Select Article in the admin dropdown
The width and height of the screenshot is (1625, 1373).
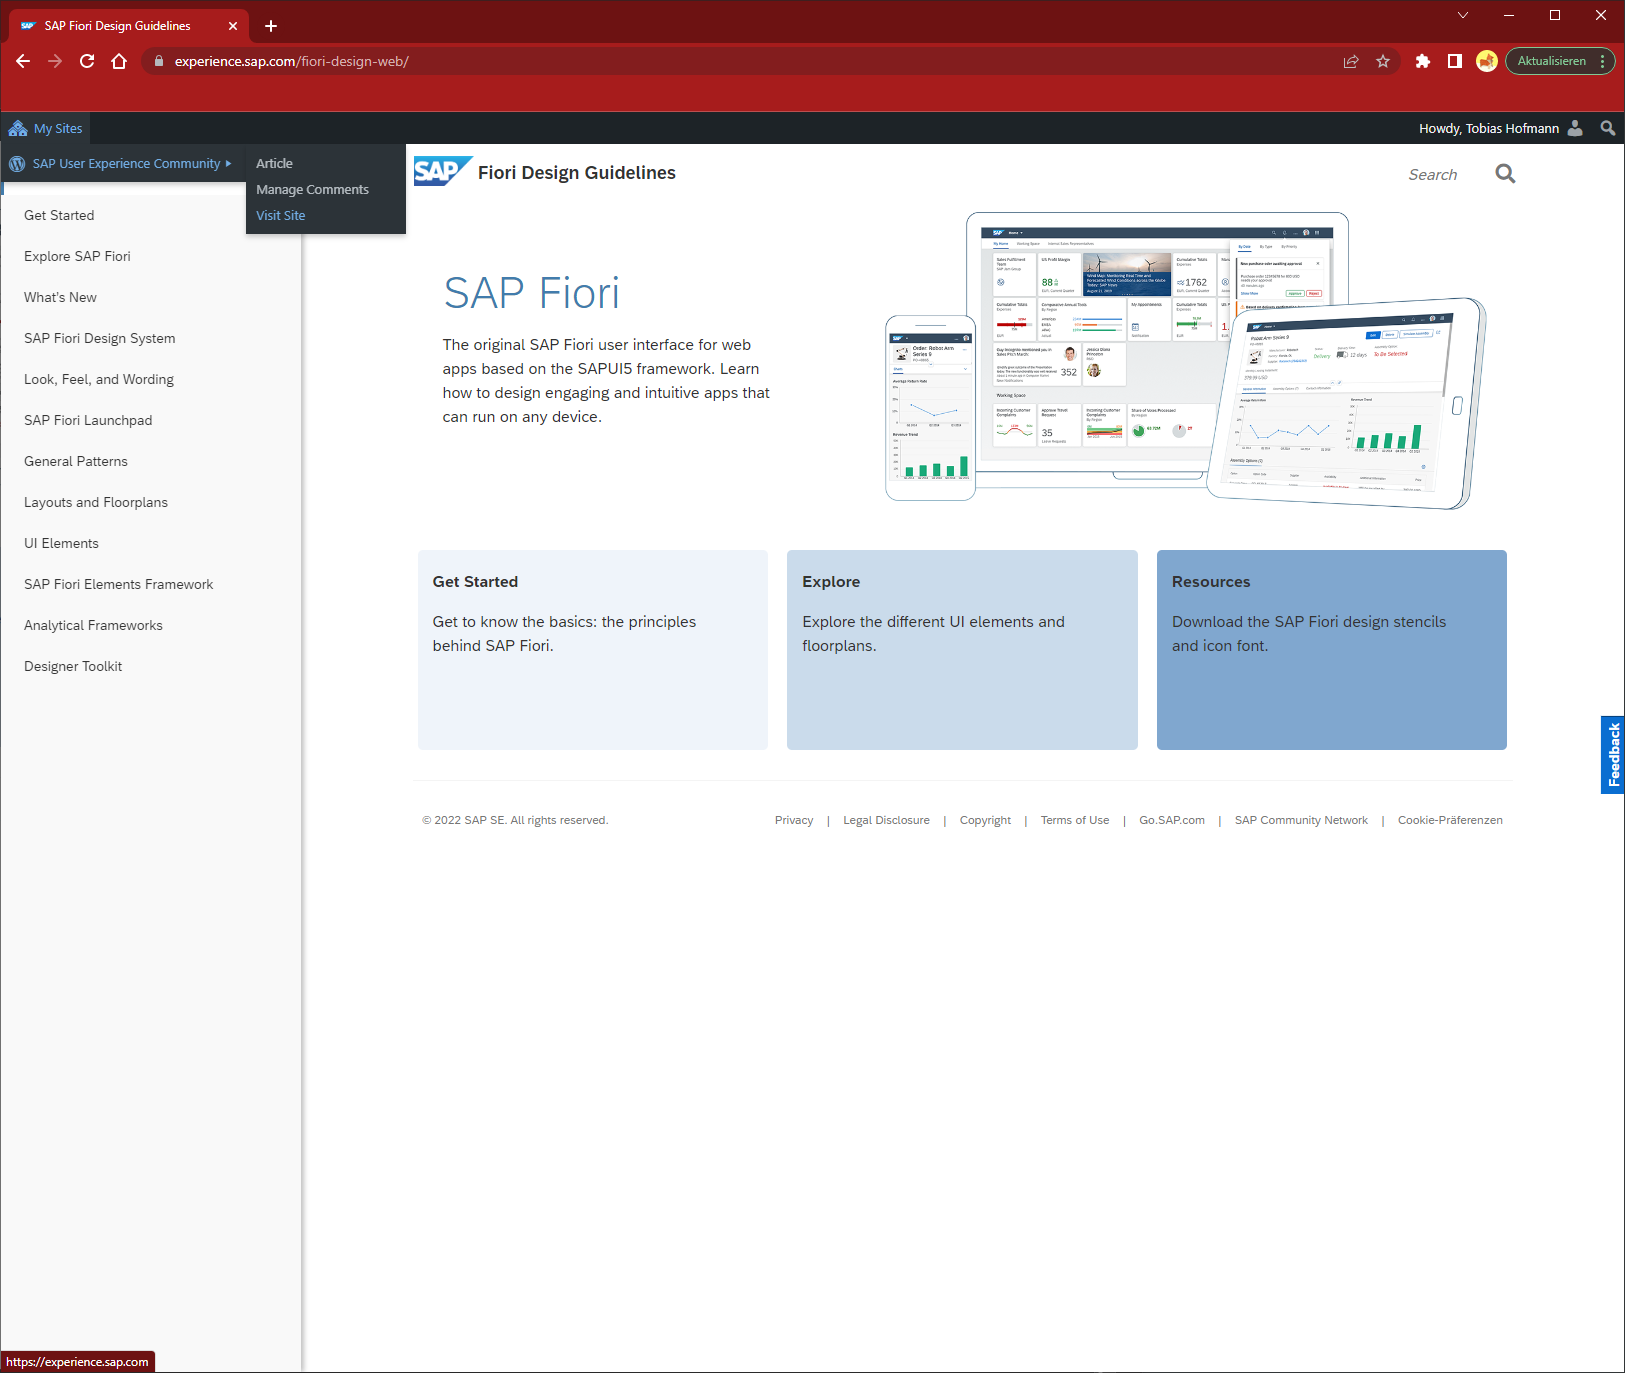coord(274,163)
